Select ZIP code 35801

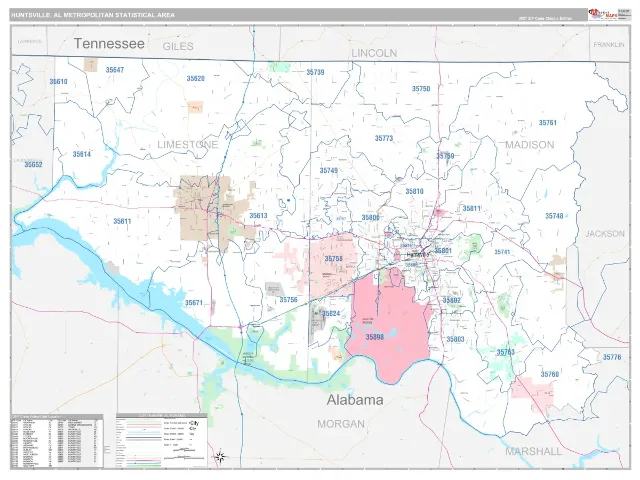click(443, 250)
